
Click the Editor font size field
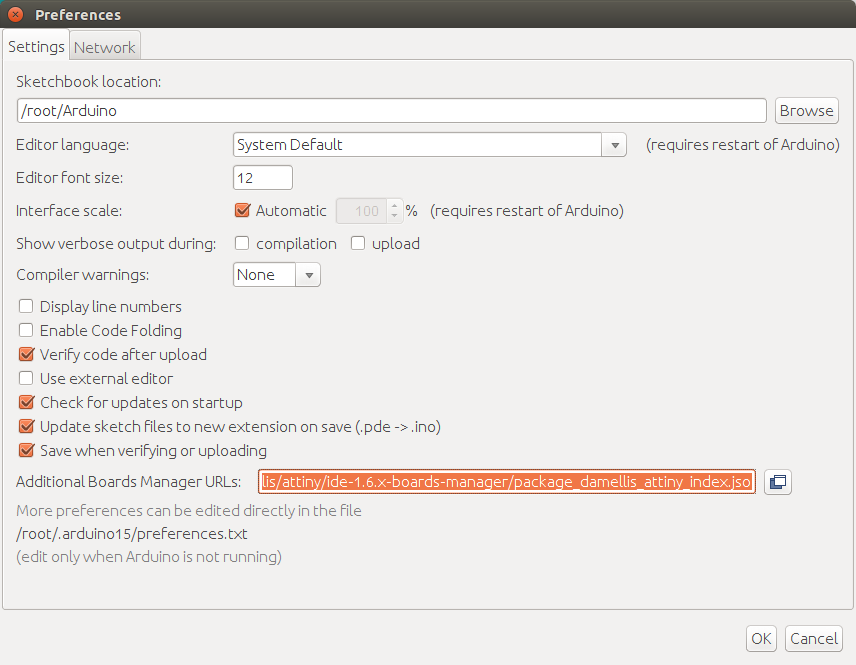click(263, 178)
